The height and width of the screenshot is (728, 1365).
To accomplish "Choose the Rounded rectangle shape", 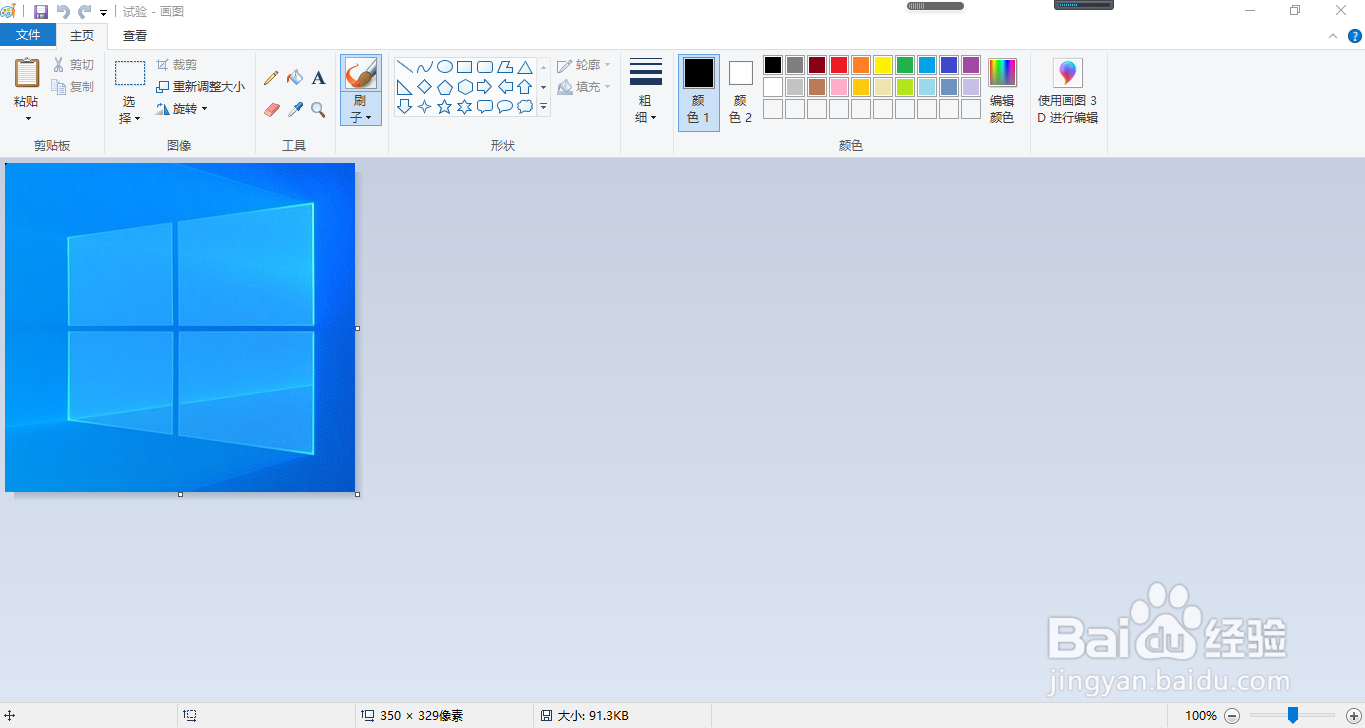I will coord(485,67).
